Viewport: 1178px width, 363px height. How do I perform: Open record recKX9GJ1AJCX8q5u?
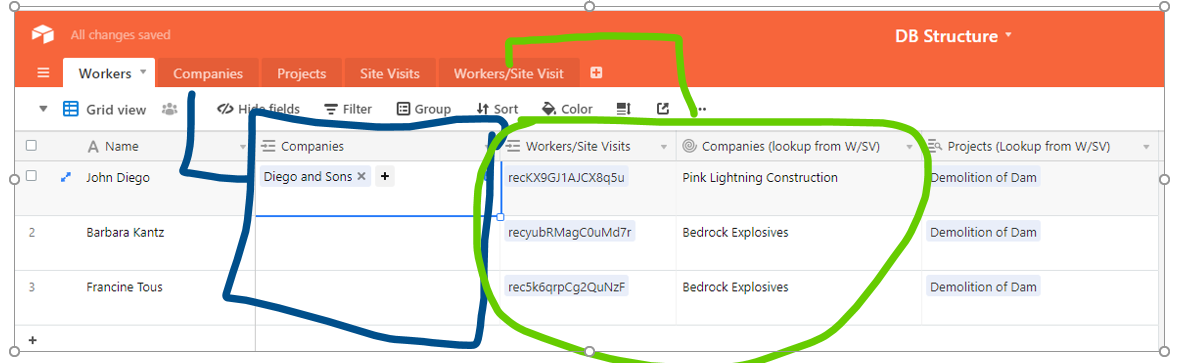click(566, 177)
